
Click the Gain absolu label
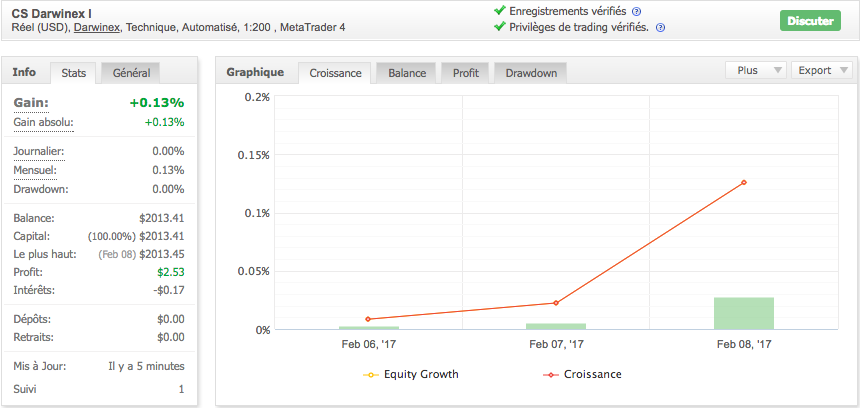pyautogui.click(x=43, y=122)
